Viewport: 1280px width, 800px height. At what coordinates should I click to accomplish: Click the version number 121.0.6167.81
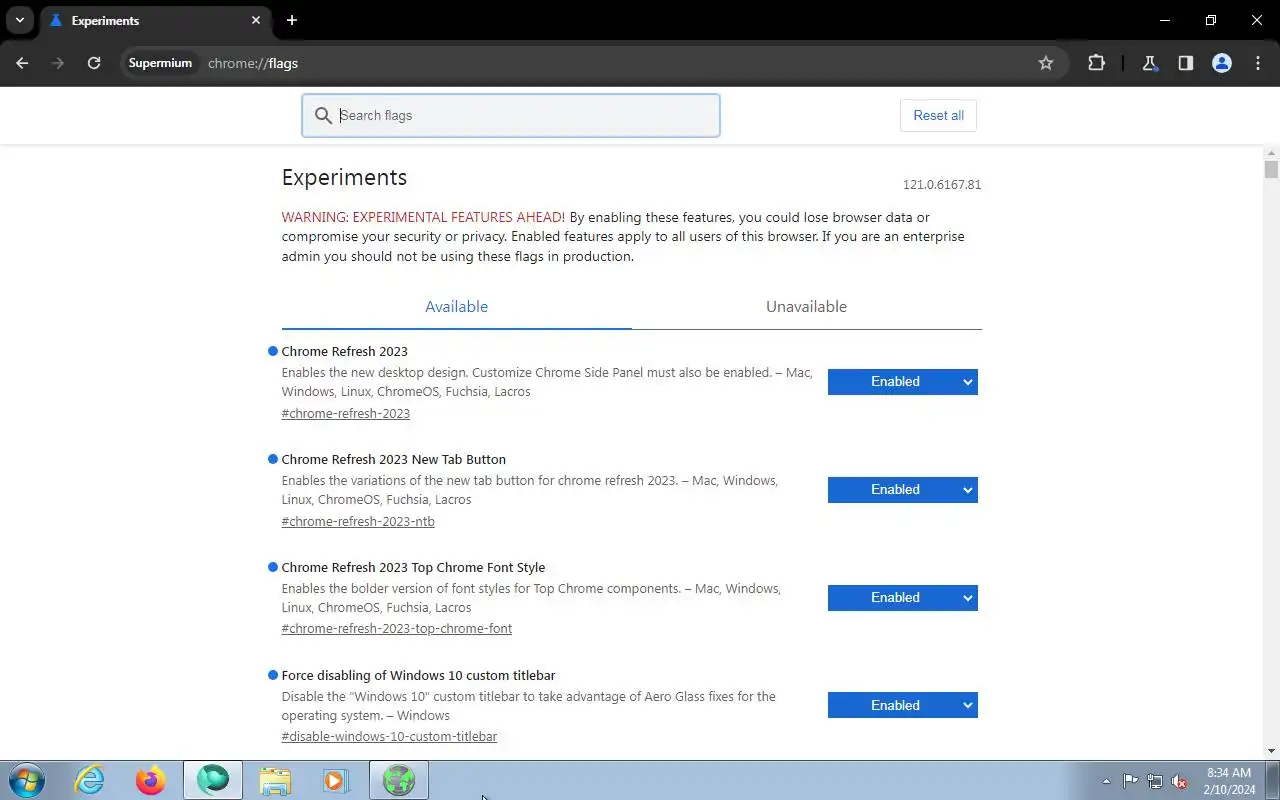tap(942, 185)
